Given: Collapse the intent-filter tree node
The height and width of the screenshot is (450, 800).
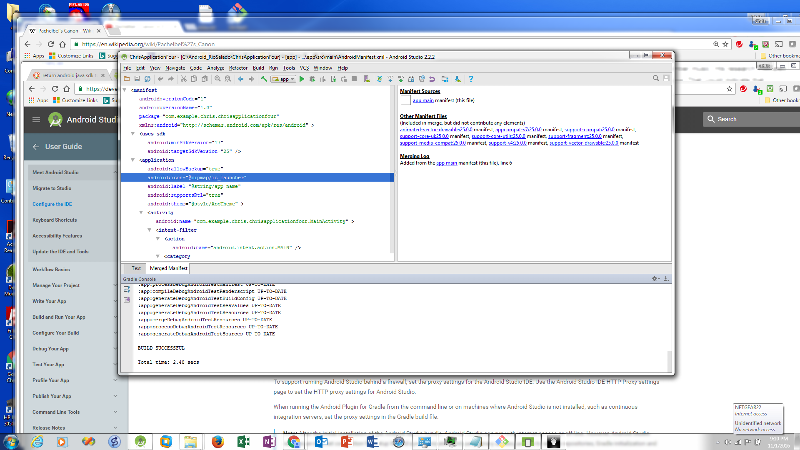Looking at the screenshot, I should click(149, 230).
